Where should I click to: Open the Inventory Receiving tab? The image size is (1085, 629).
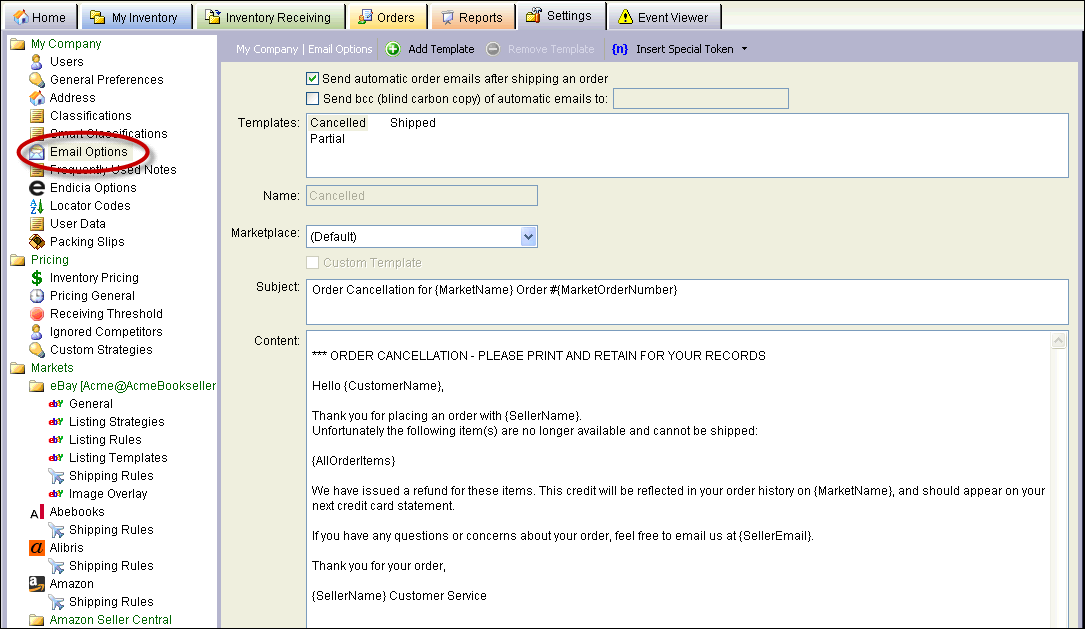point(270,17)
